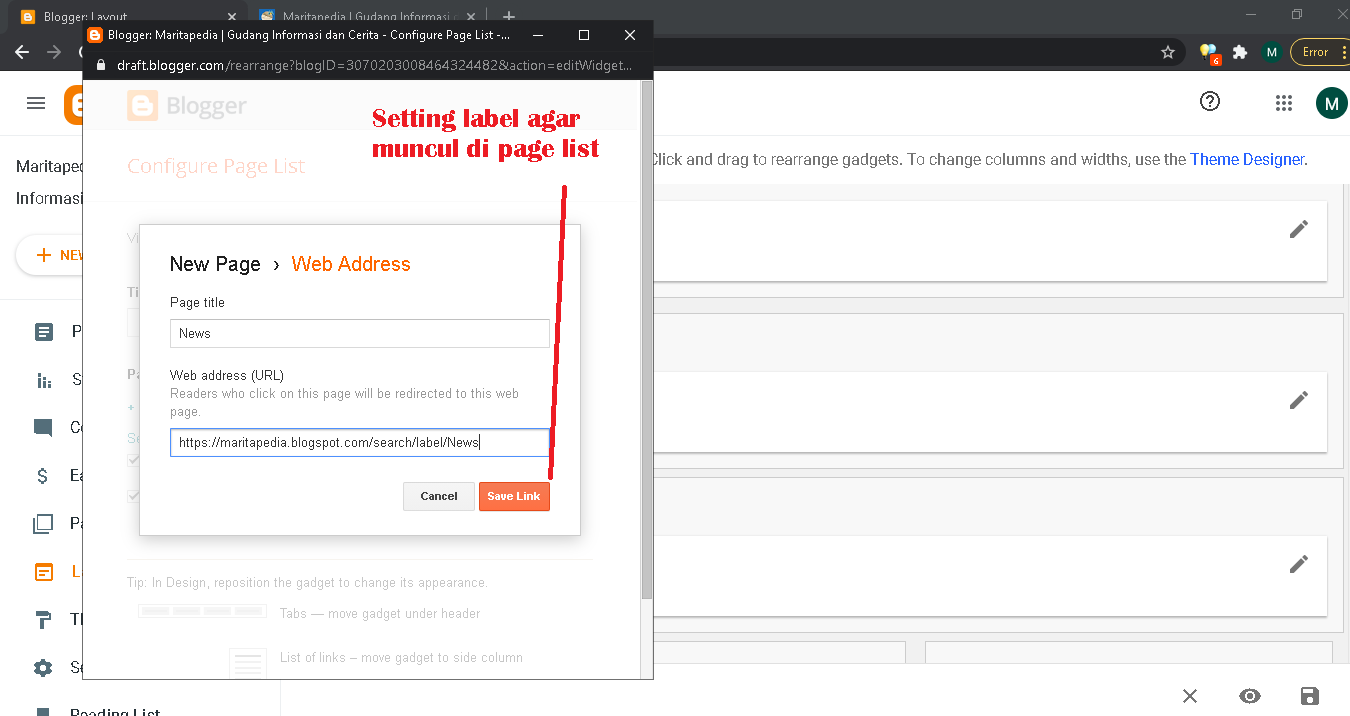Screen dimensions: 1350x716
Task: Save the gadget using the floppy disk icon
Action: [x=1311, y=695]
